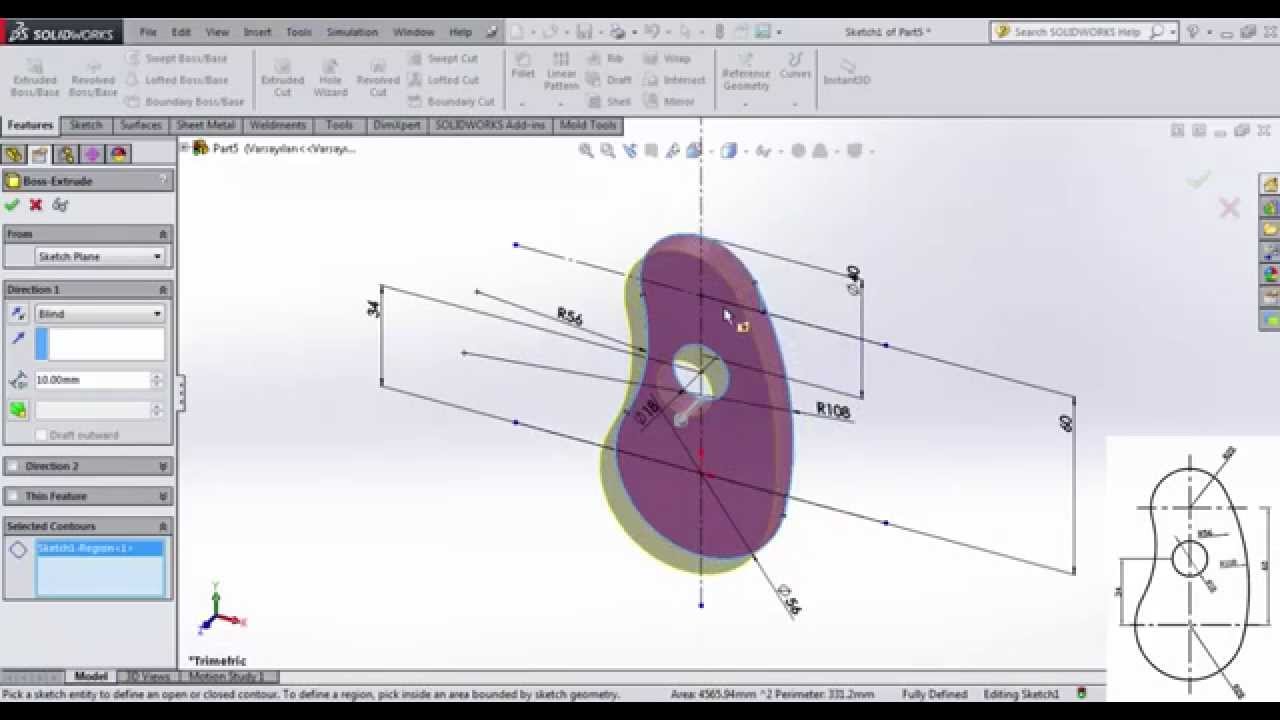The image size is (1280, 720).
Task: Click the Section View icon
Action: [652, 151]
